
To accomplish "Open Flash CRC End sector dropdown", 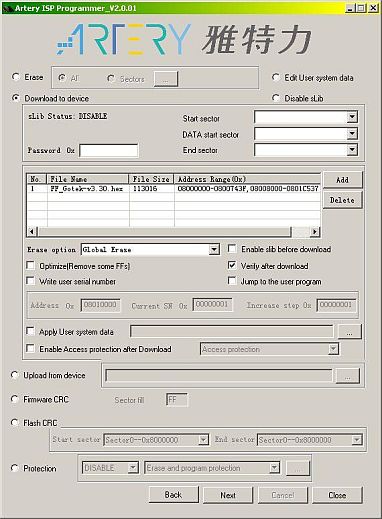I will pos(356,440).
